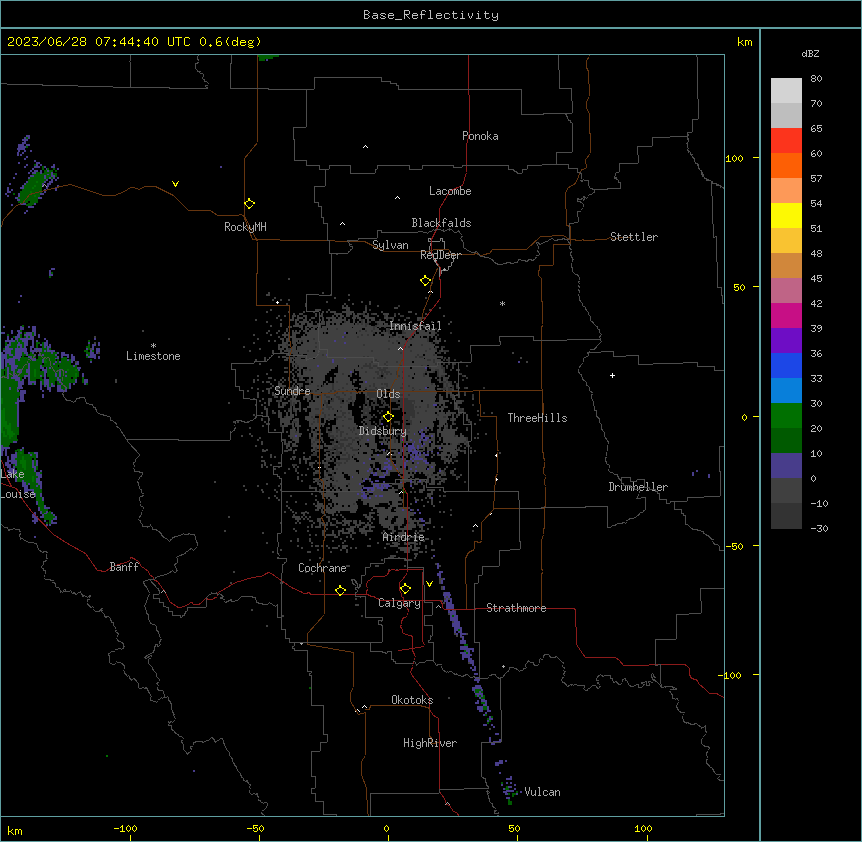
Task: Click the yellow V marker northwest of RockyMH
Action: pyautogui.click(x=175, y=184)
